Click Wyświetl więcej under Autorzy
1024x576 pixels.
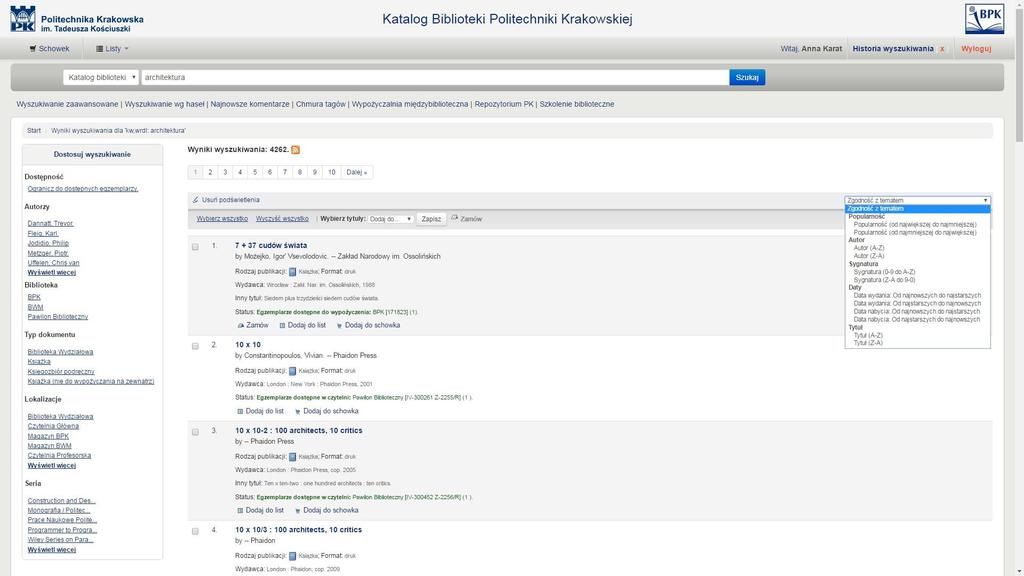(x=52, y=272)
